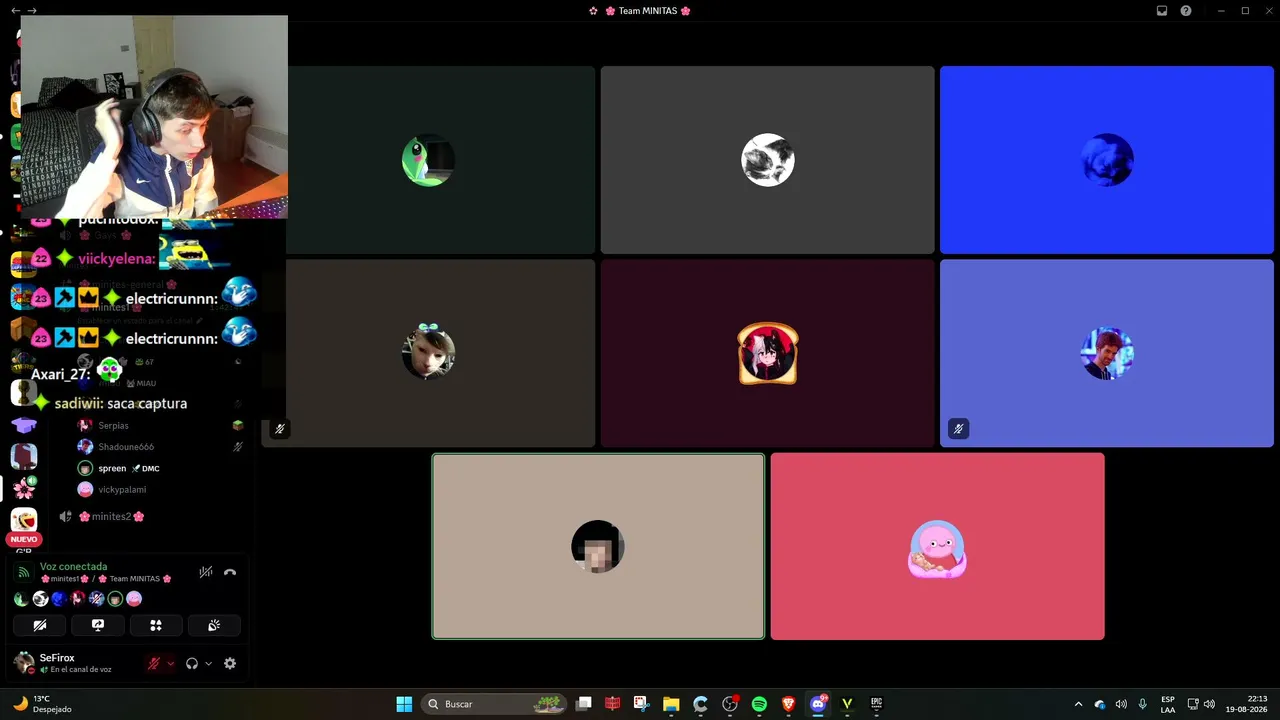Open Snipping Tool from taskbar

click(x=642, y=704)
